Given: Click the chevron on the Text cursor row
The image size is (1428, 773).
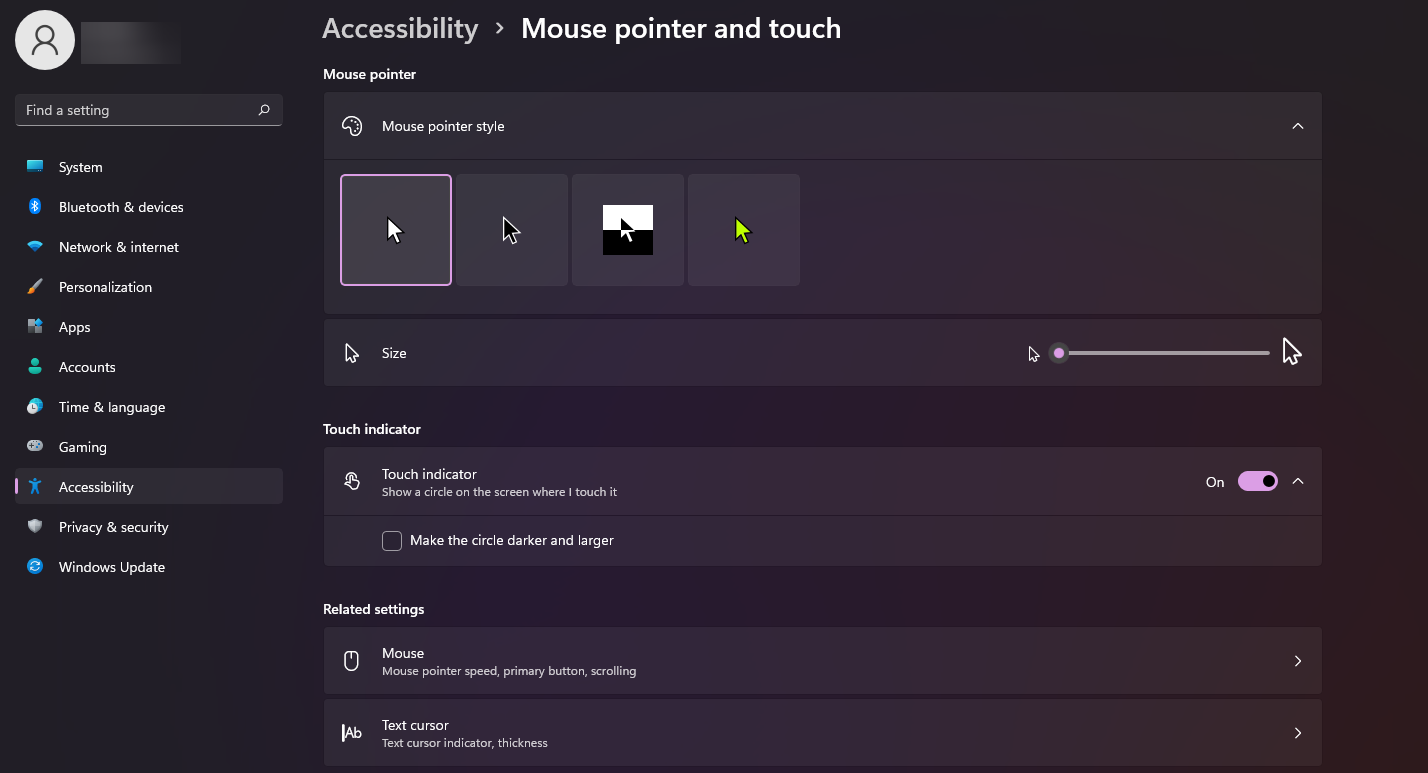Looking at the screenshot, I should [1298, 733].
